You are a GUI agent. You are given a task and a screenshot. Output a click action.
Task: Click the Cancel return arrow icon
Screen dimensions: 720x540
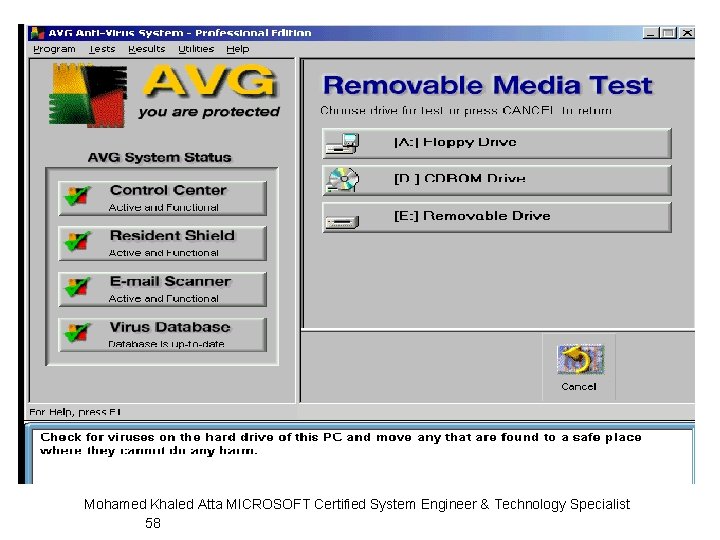(580, 359)
